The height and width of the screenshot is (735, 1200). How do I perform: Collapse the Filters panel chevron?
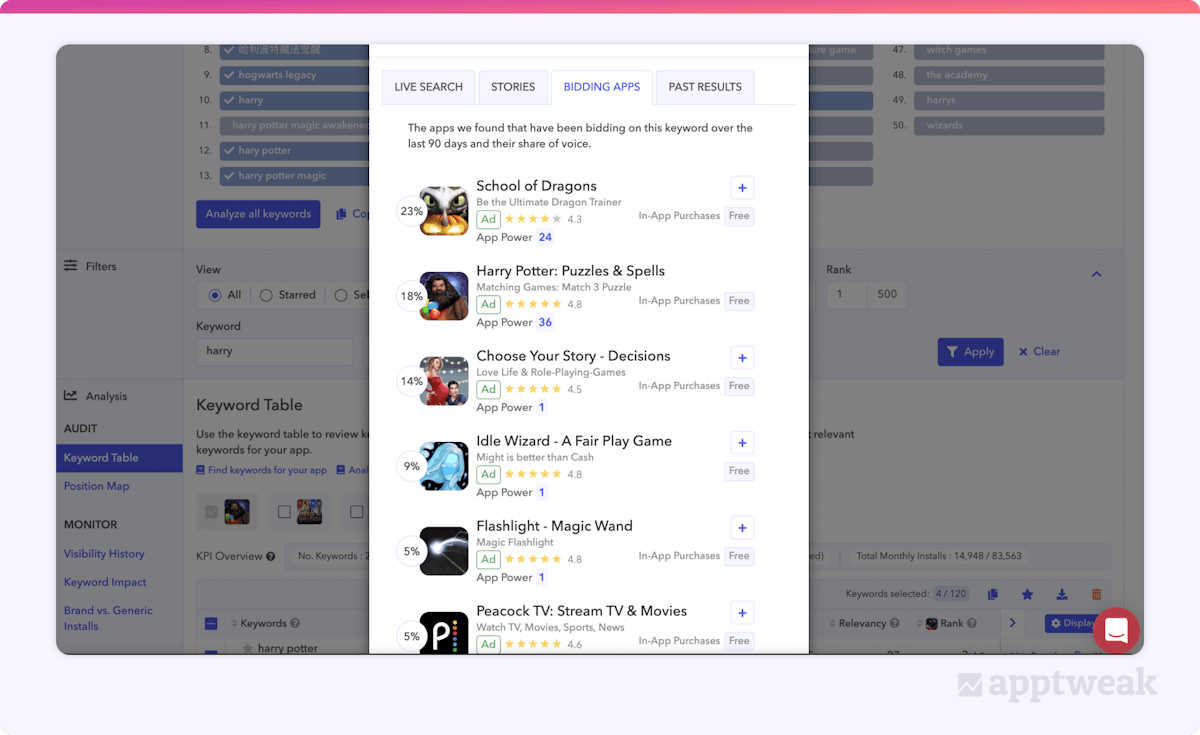click(1096, 274)
